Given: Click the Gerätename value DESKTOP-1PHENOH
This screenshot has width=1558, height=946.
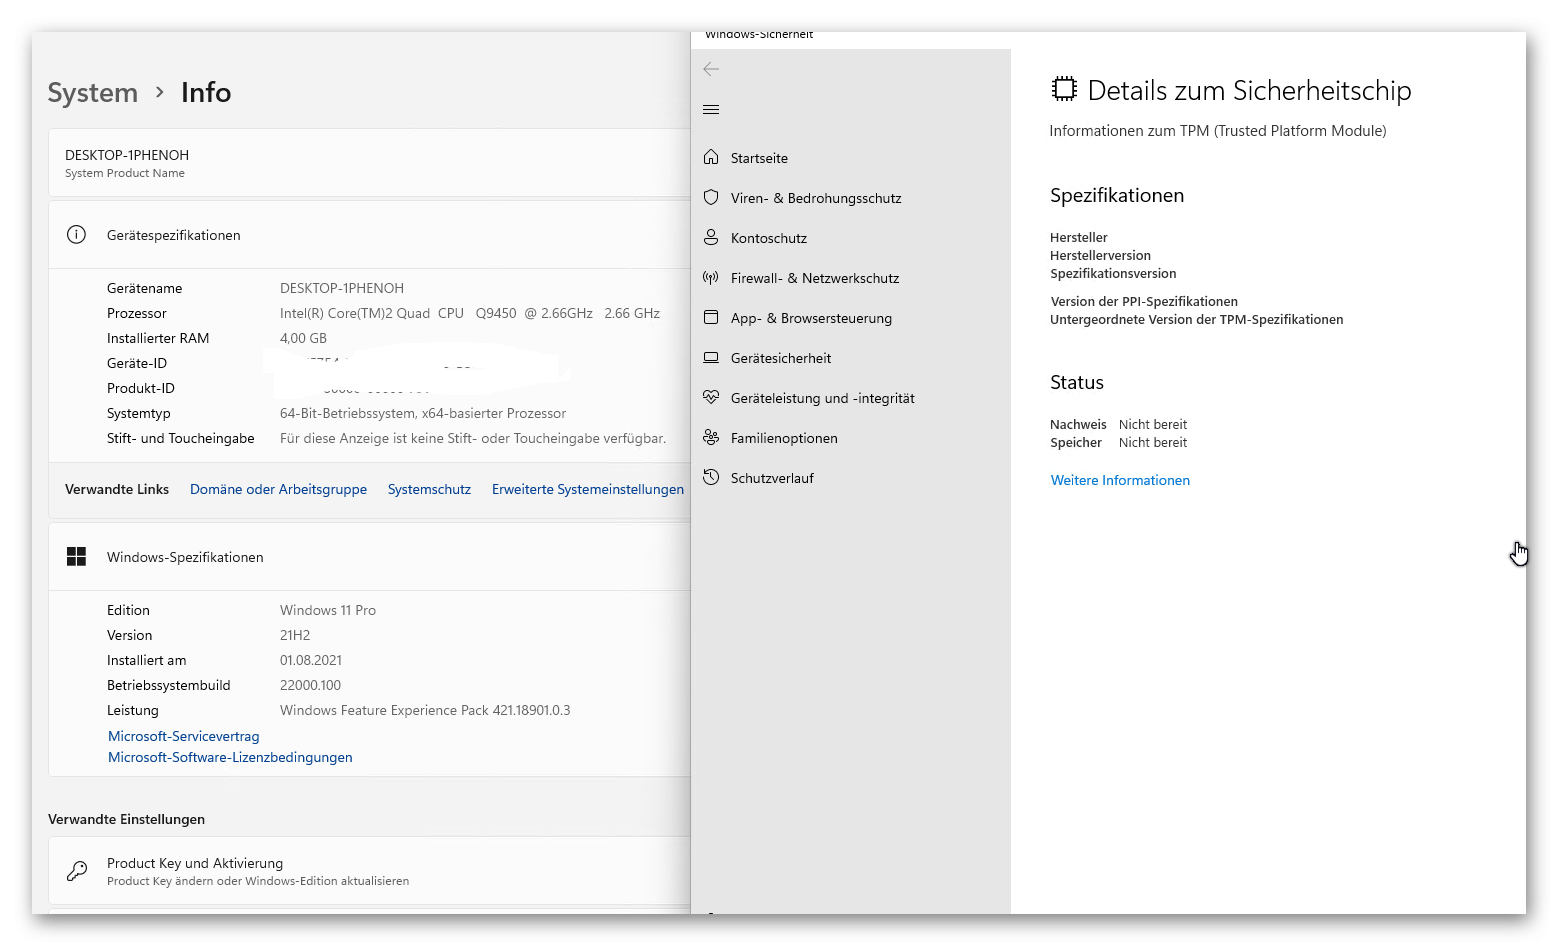Looking at the screenshot, I should coord(342,288).
